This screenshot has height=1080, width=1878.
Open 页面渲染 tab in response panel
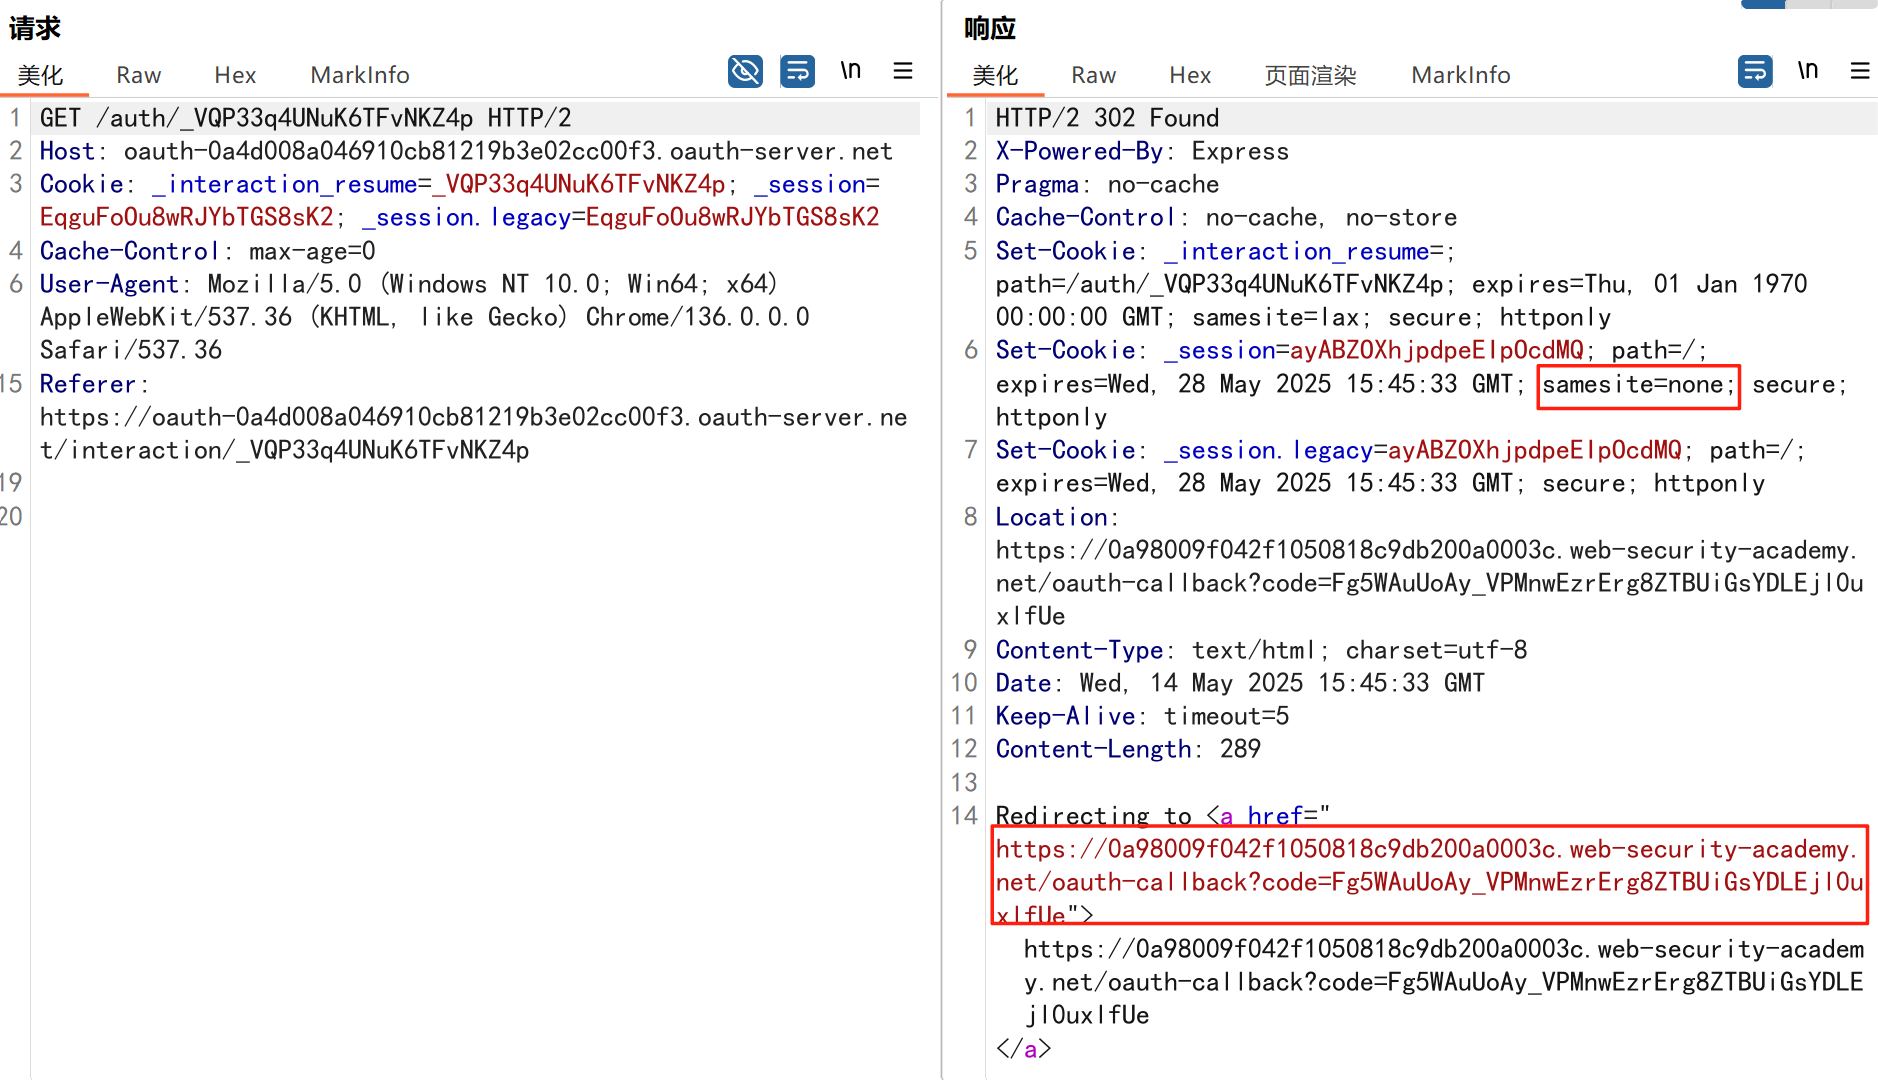(1311, 75)
